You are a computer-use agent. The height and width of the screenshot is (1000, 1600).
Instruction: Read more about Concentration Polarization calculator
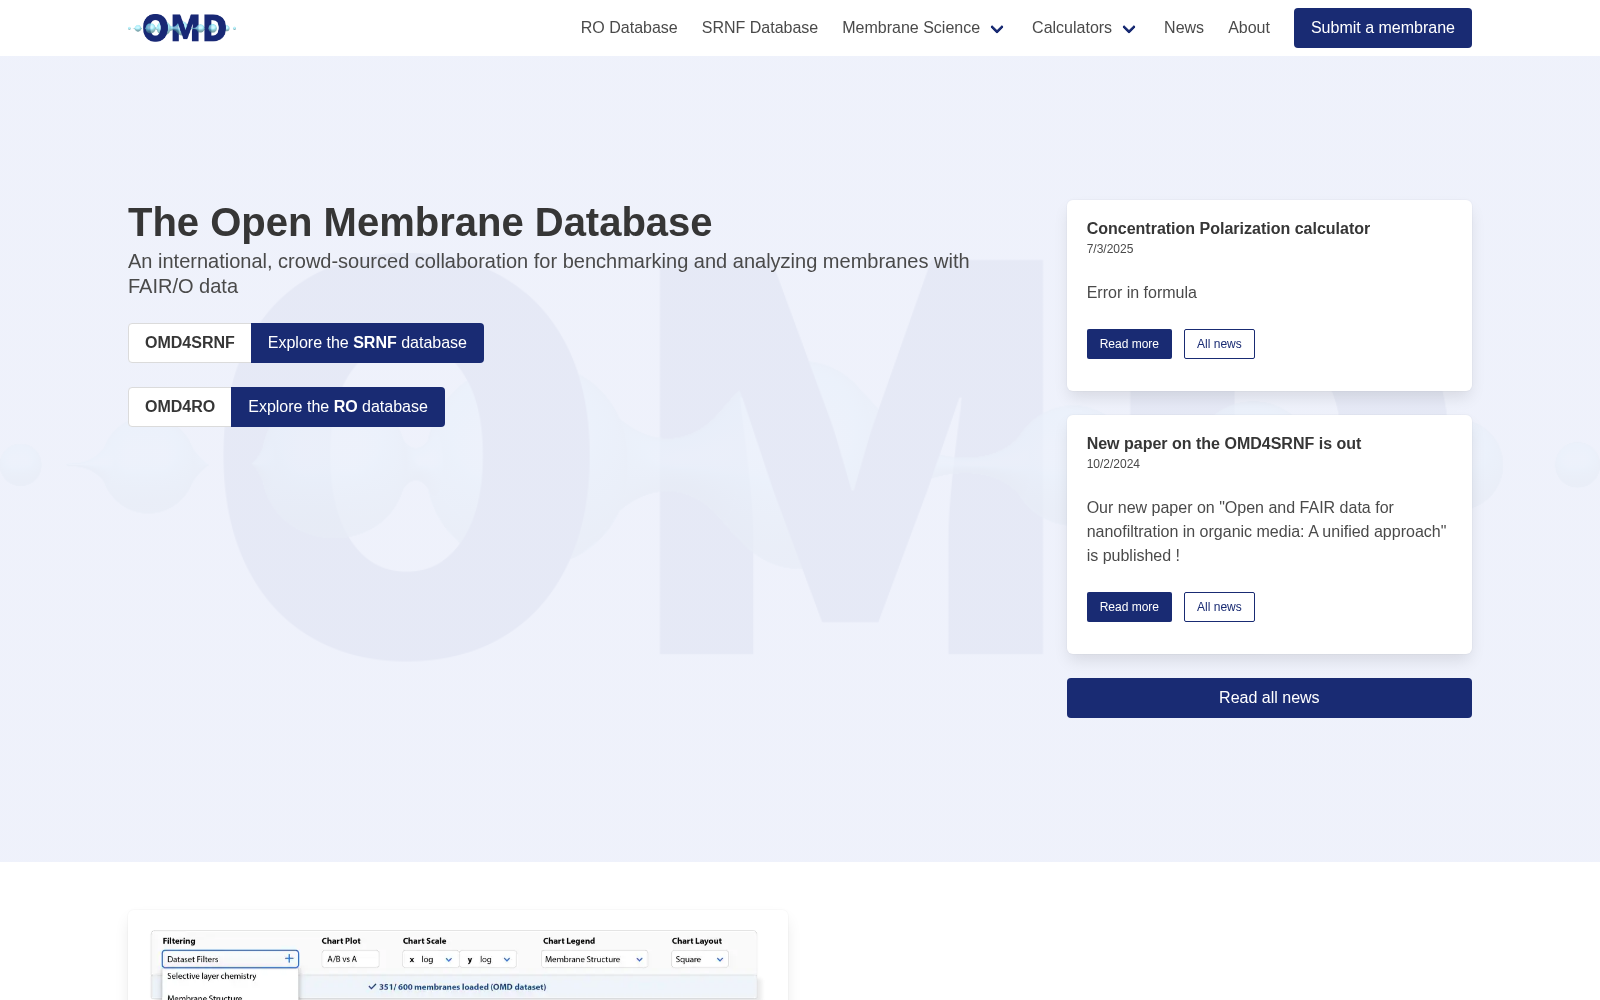pos(1129,344)
